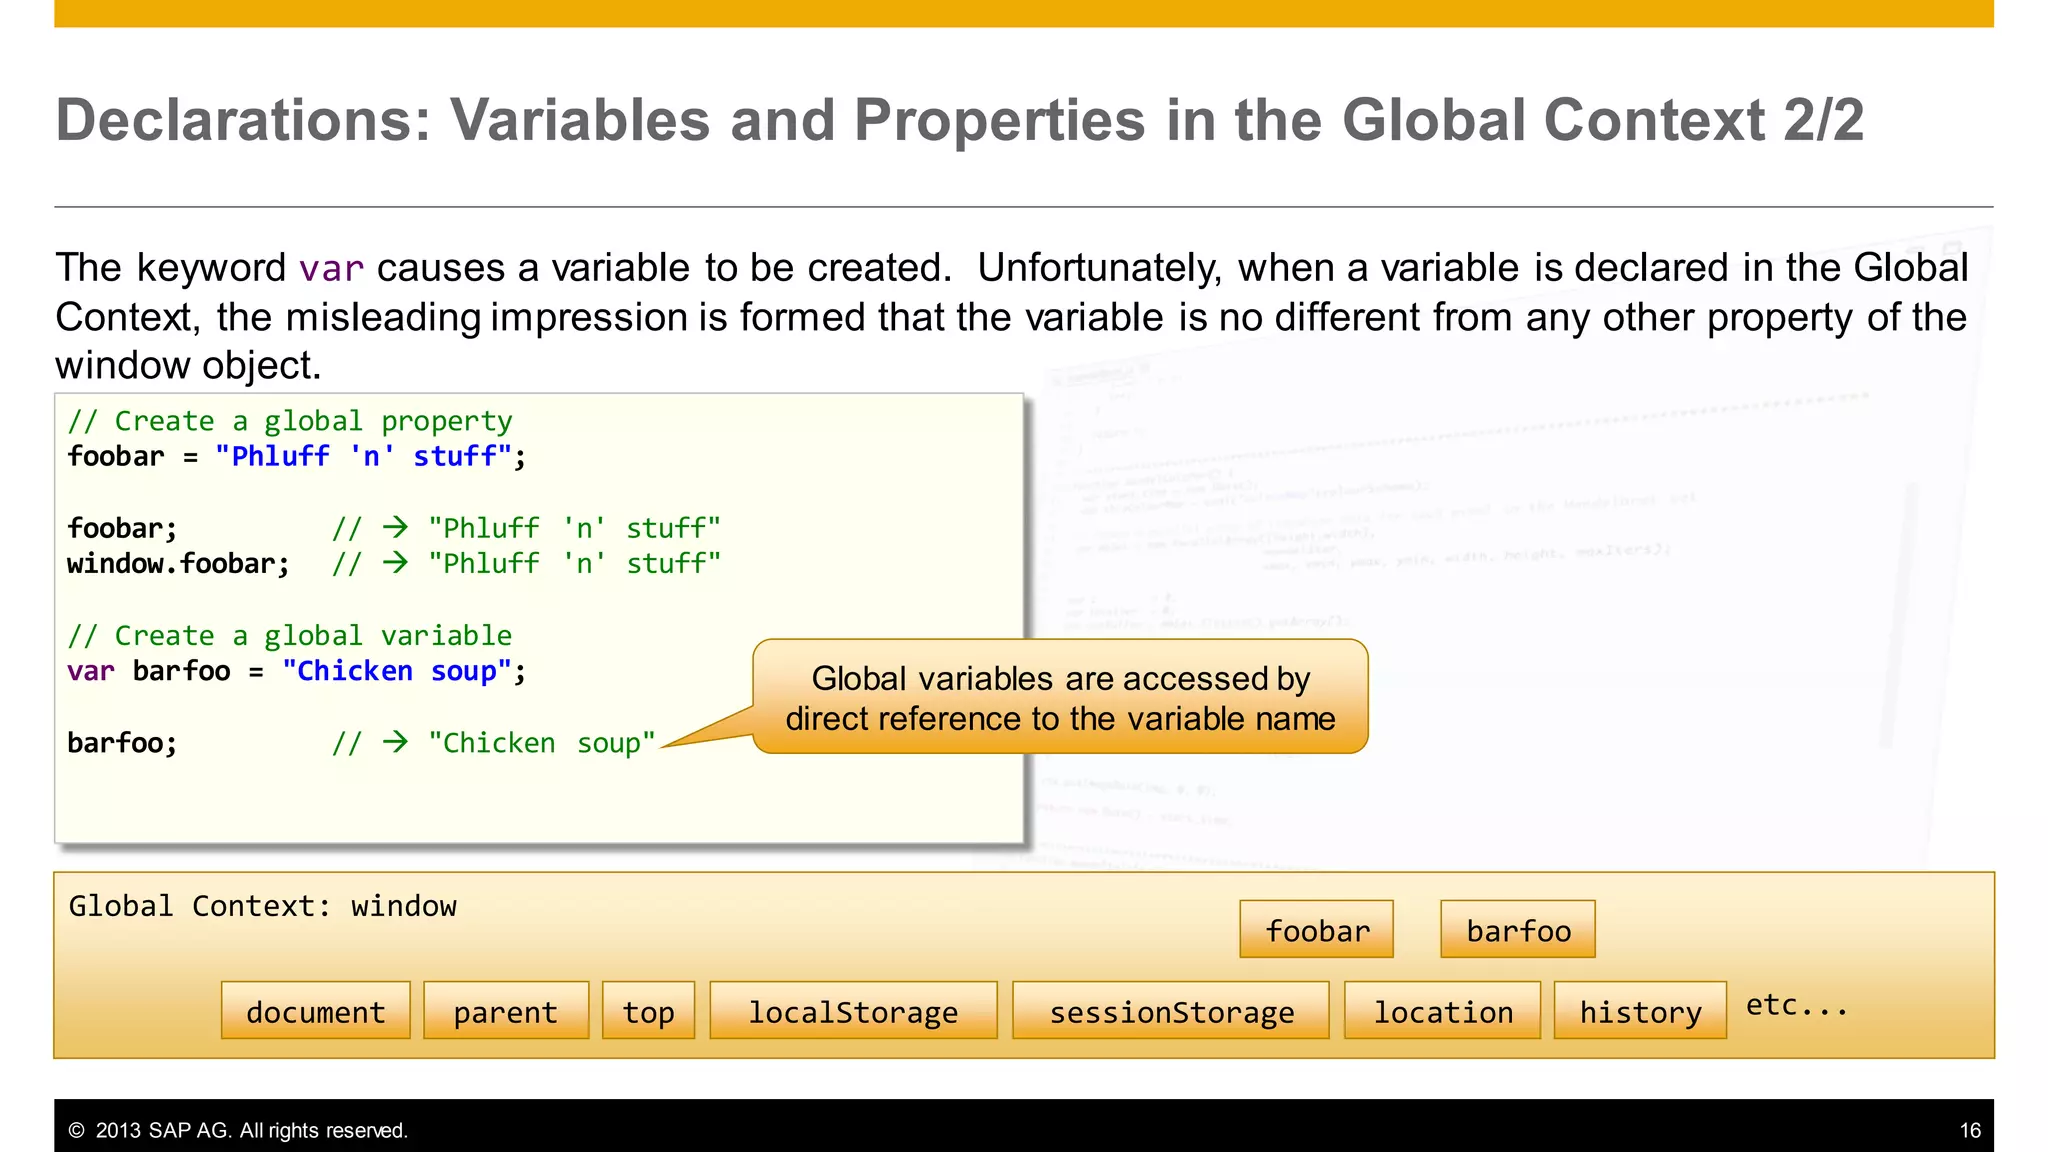The image size is (2048, 1152).
Task: Click the slide number 16
Action: coord(1970,1130)
